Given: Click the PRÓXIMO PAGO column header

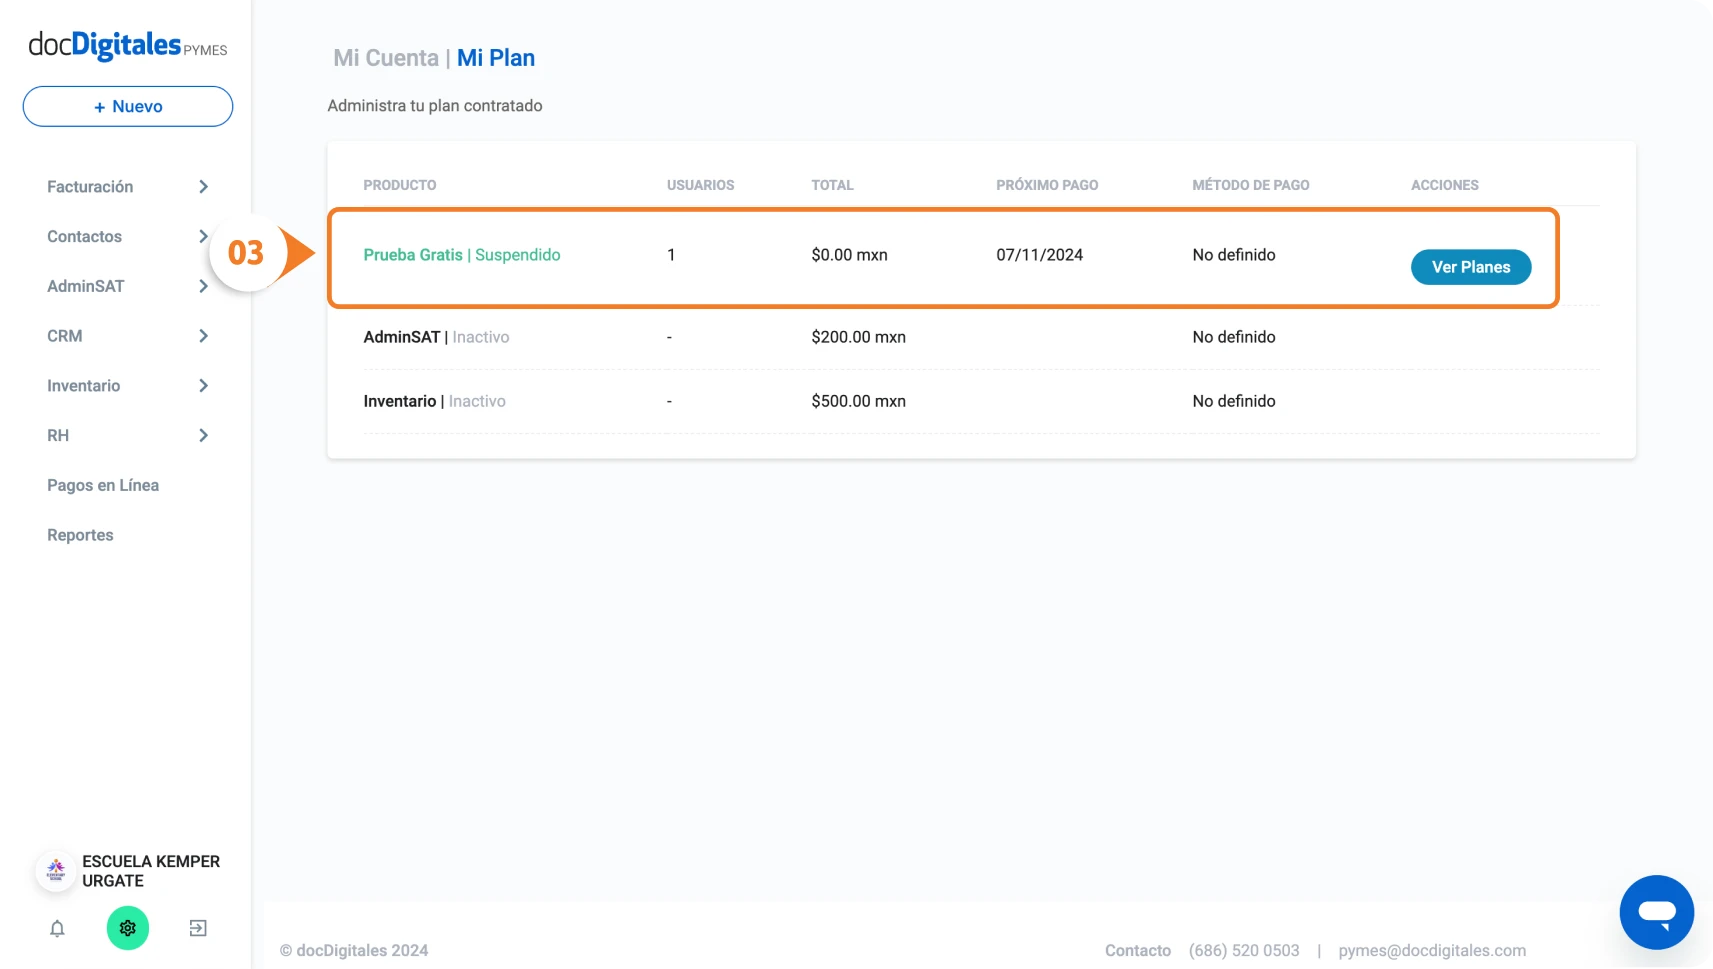Looking at the screenshot, I should [1047, 185].
